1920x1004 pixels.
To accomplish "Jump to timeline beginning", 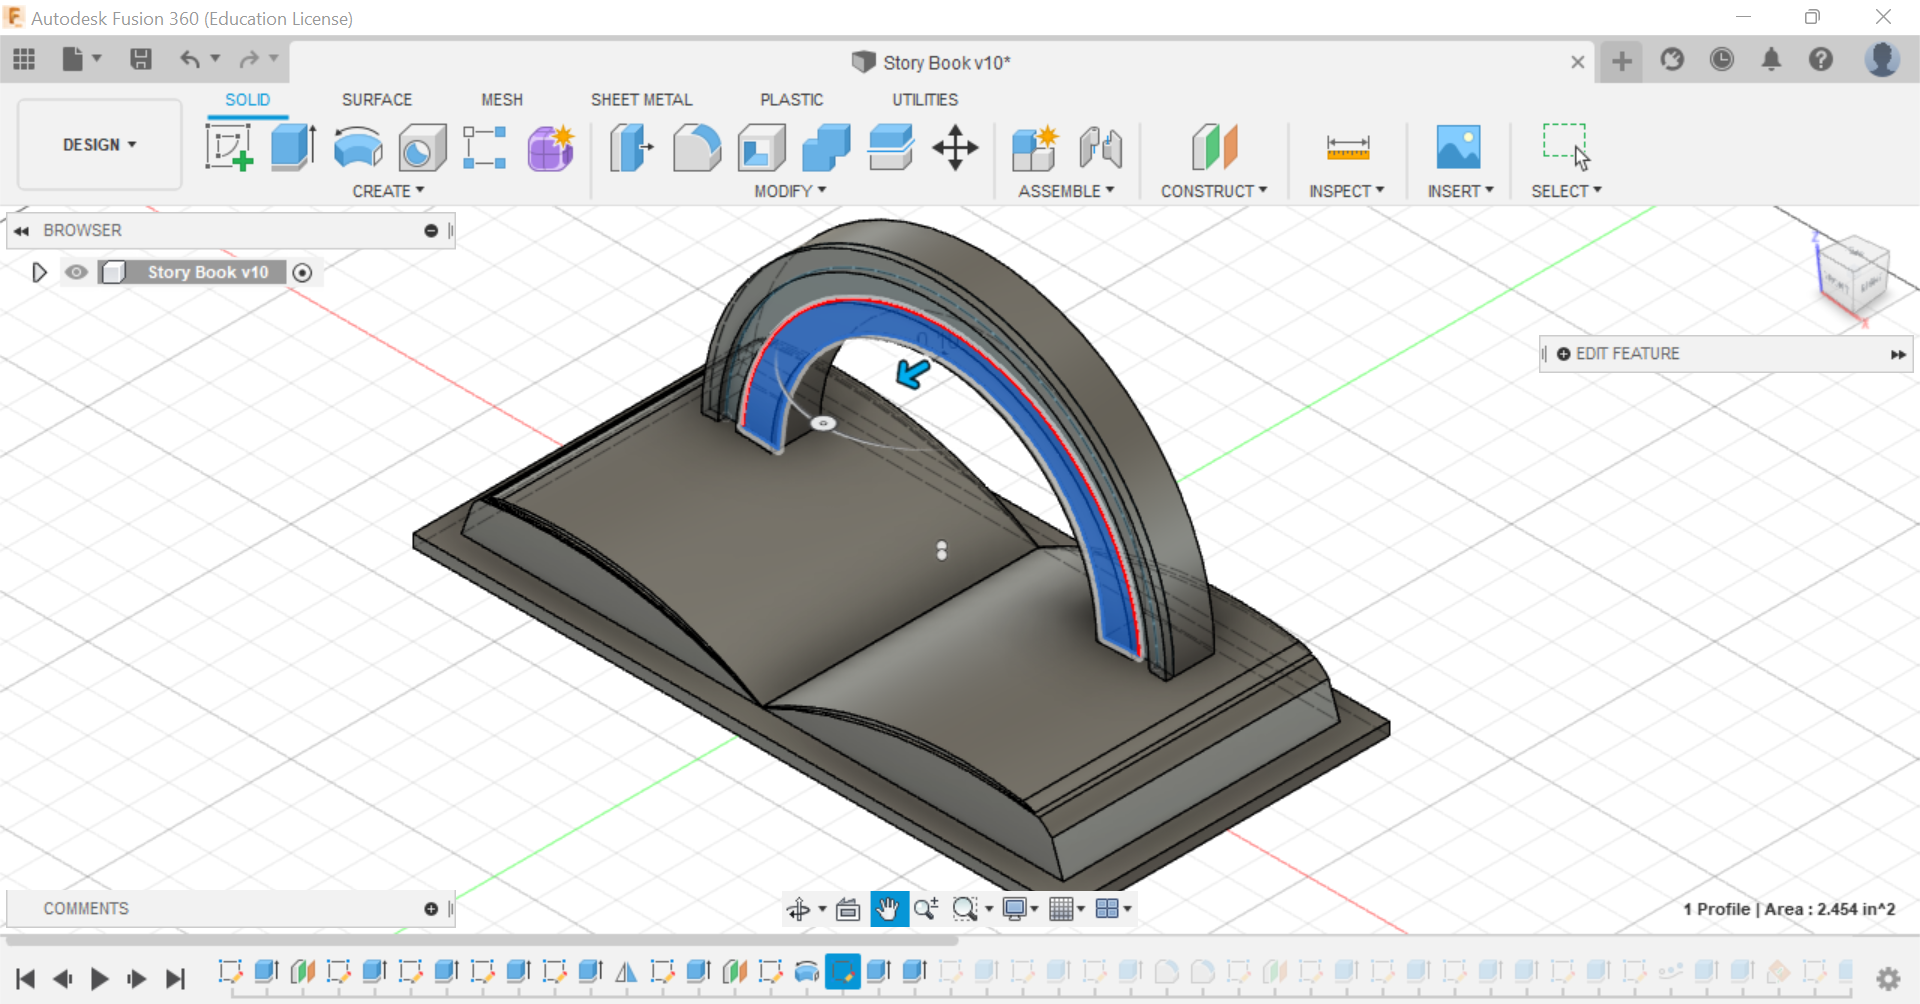I will click(x=26, y=978).
